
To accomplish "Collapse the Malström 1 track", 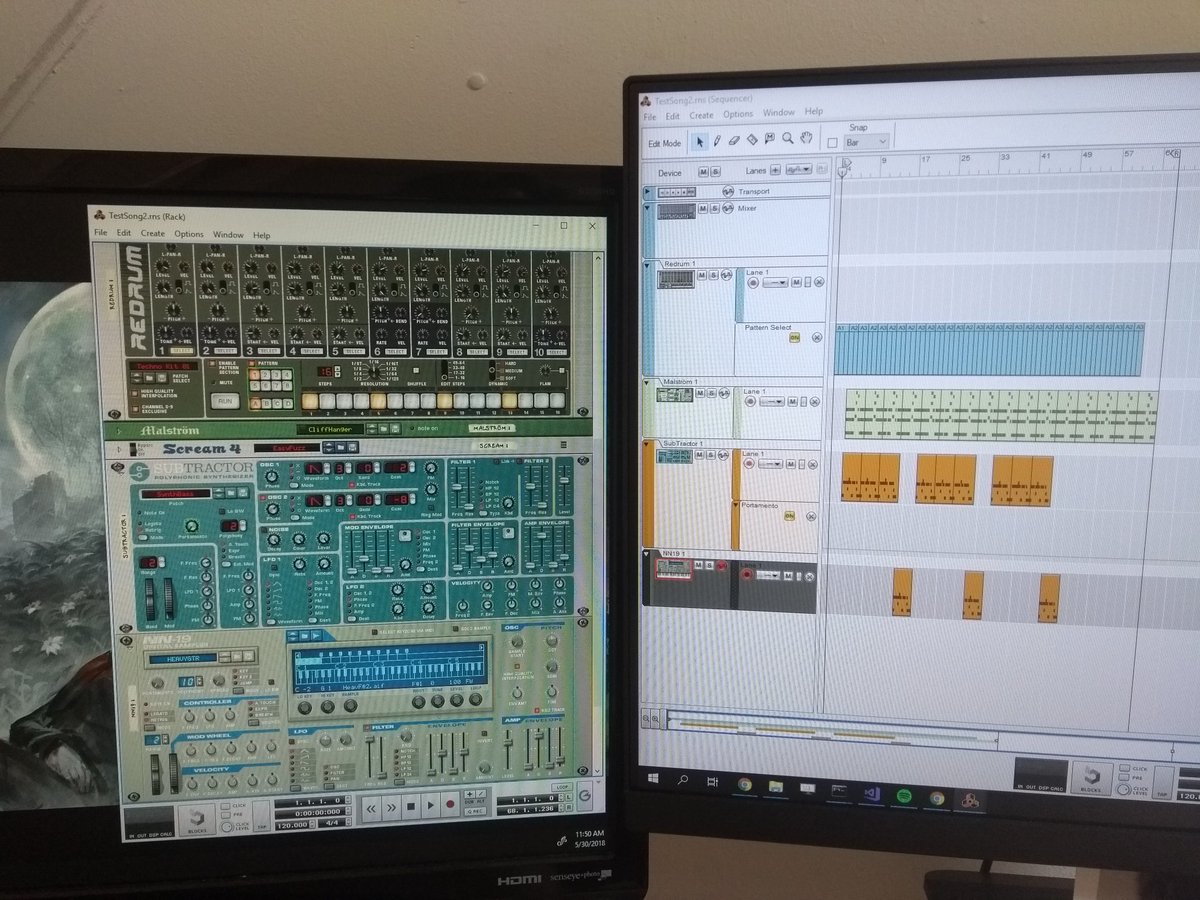I will [648, 382].
